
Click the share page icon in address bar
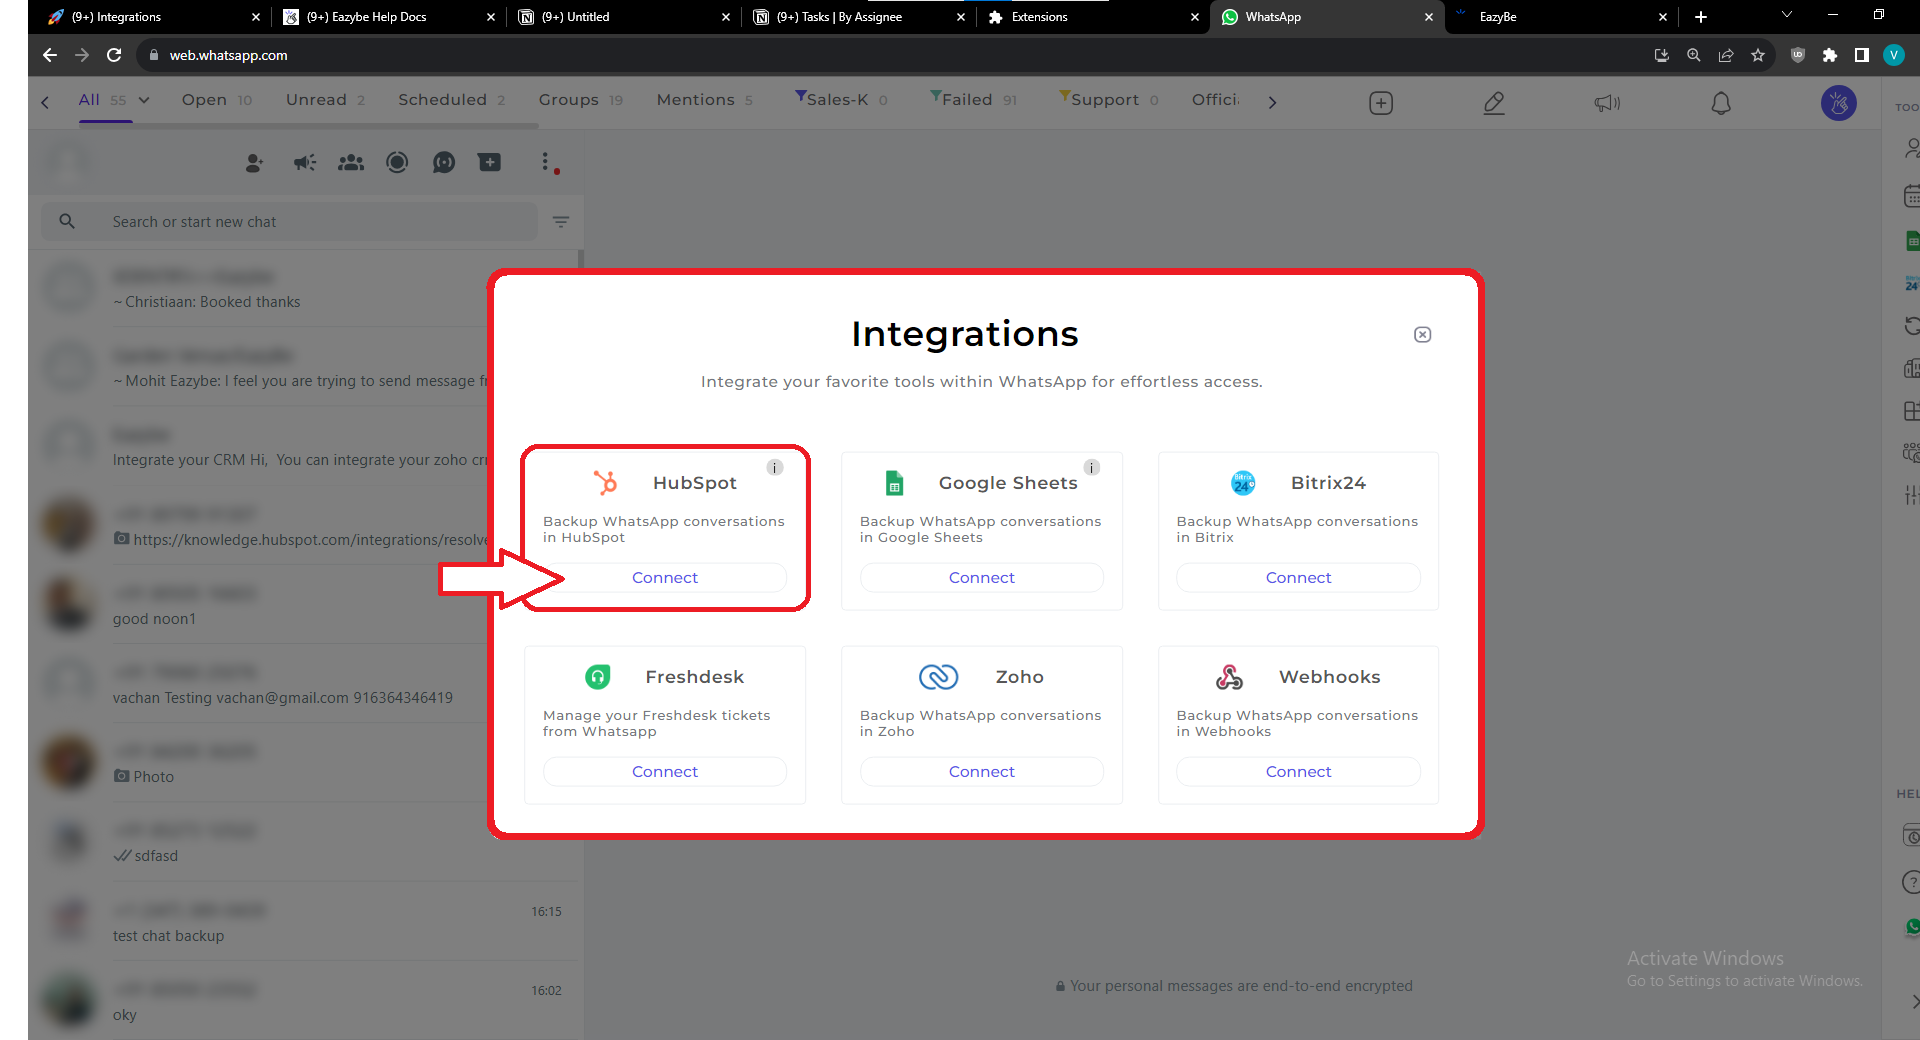[1725, 55]
